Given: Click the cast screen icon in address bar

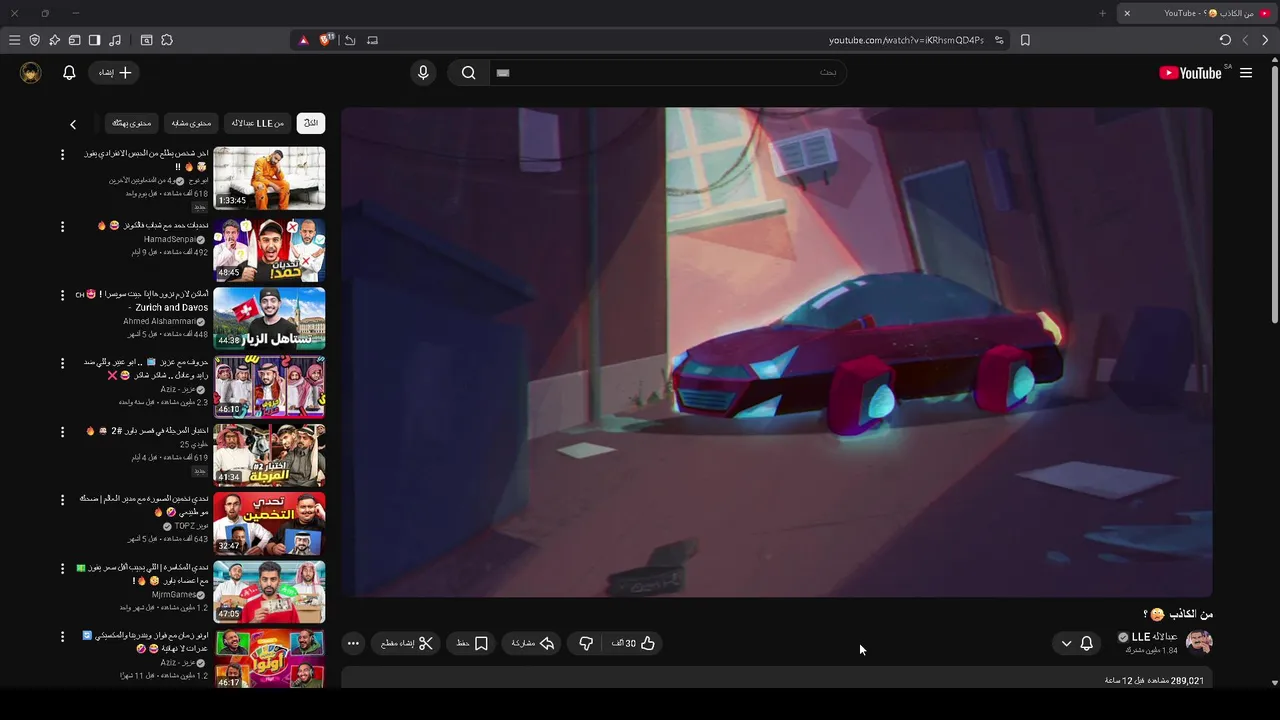Looking at the screenshot, I should (x=372, y=40).
